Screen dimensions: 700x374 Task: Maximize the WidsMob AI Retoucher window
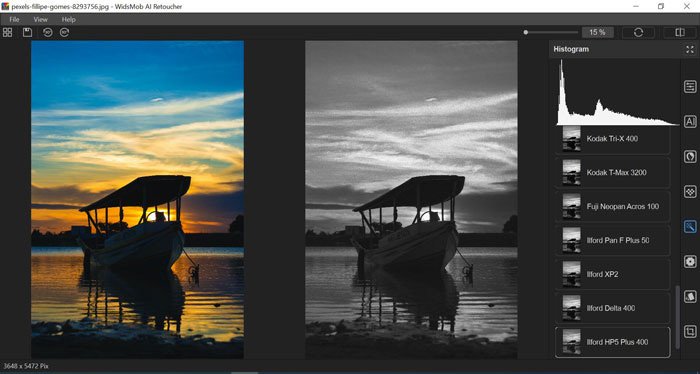pos(661,6)
